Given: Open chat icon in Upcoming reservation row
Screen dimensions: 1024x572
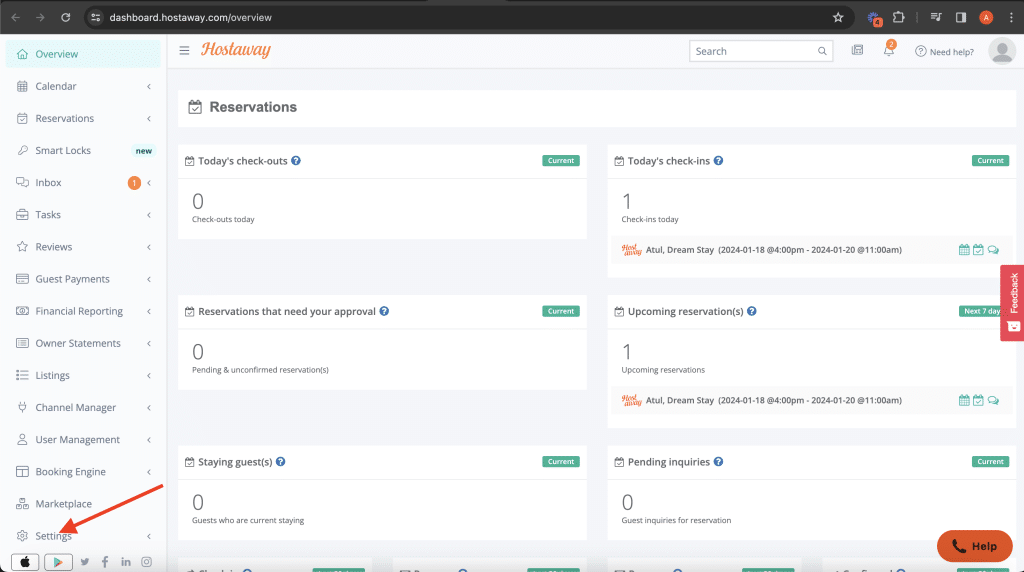Looking at the screenshot, I should tap(993, 400).
